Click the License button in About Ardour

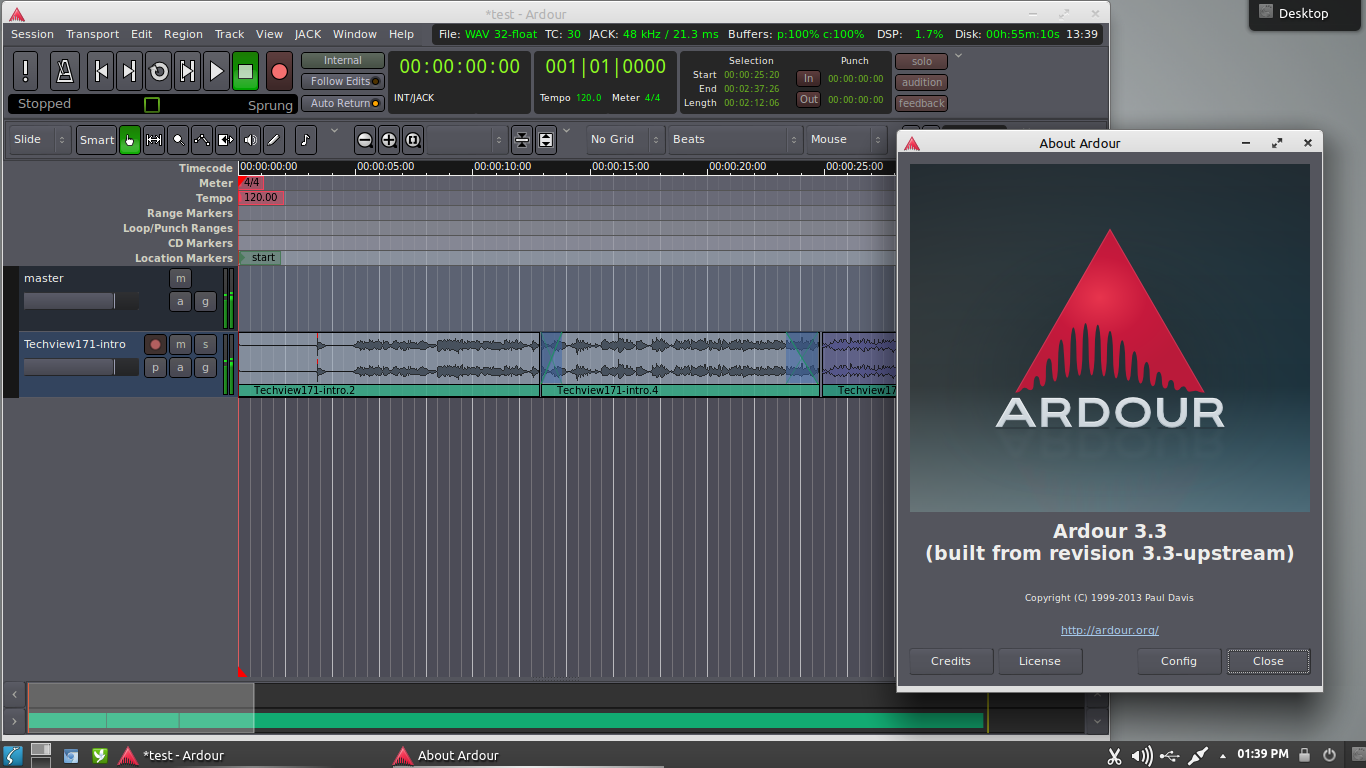1040,661
